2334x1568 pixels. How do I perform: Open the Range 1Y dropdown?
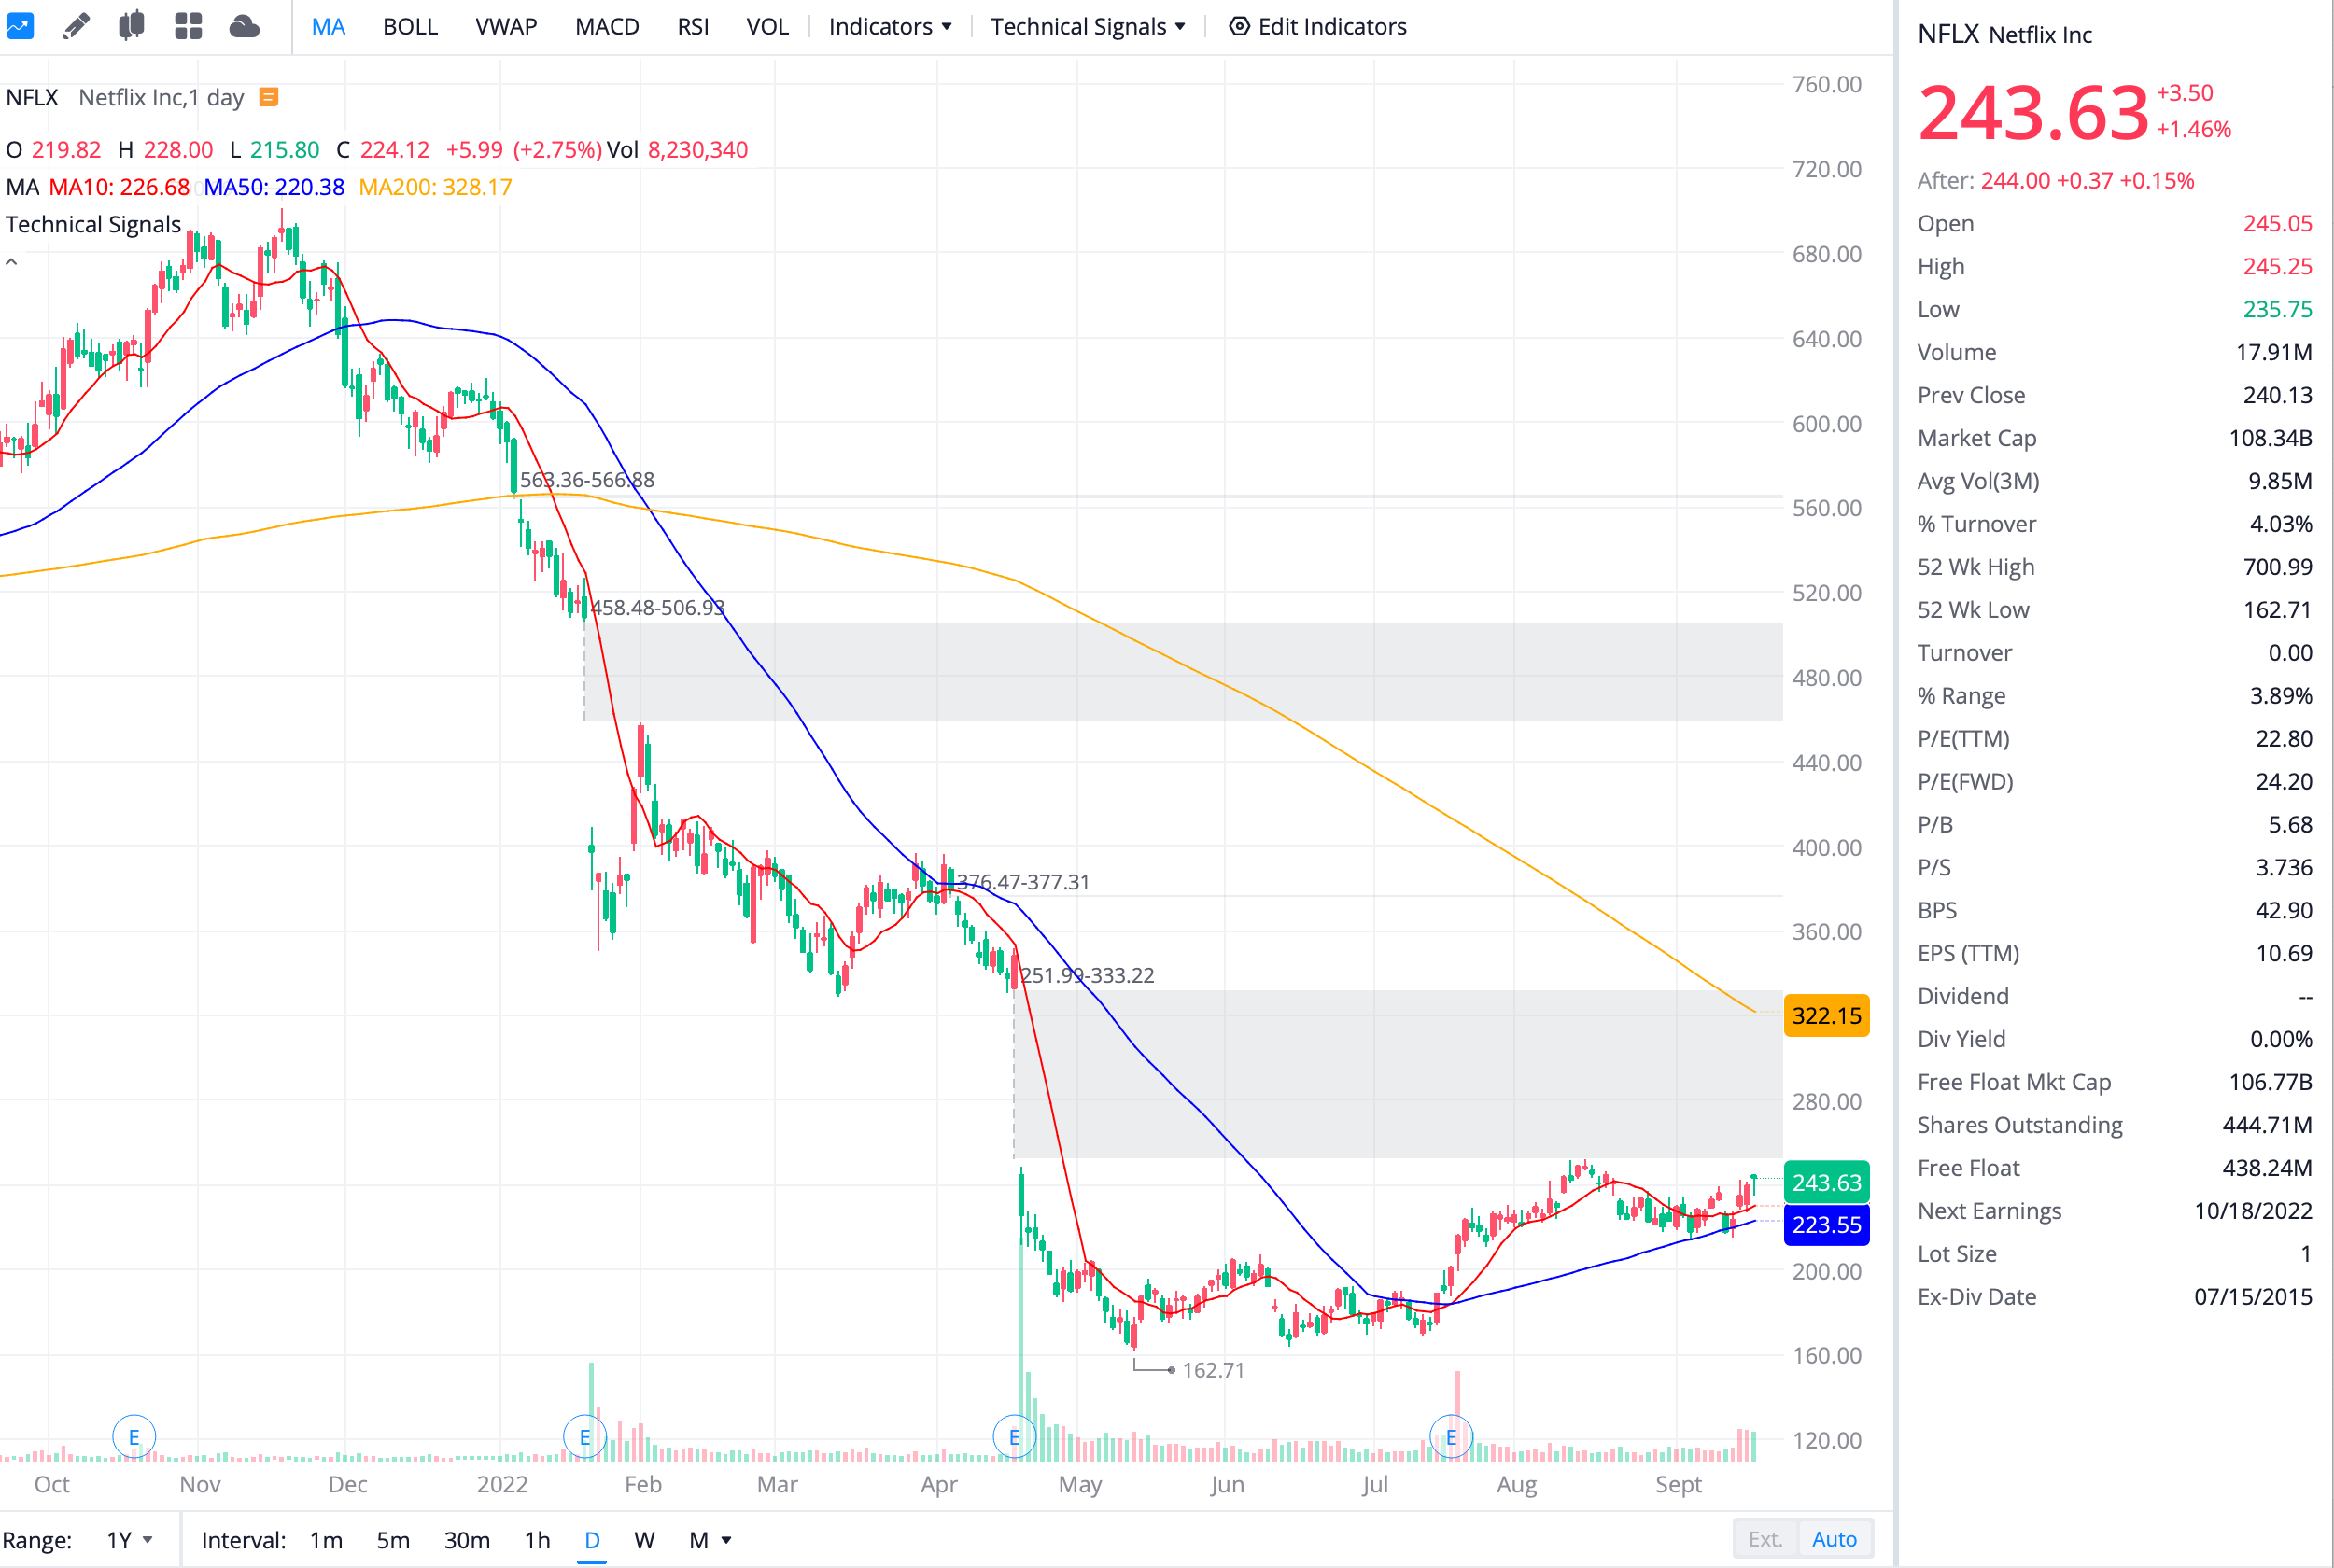[x=129, y=1539]
